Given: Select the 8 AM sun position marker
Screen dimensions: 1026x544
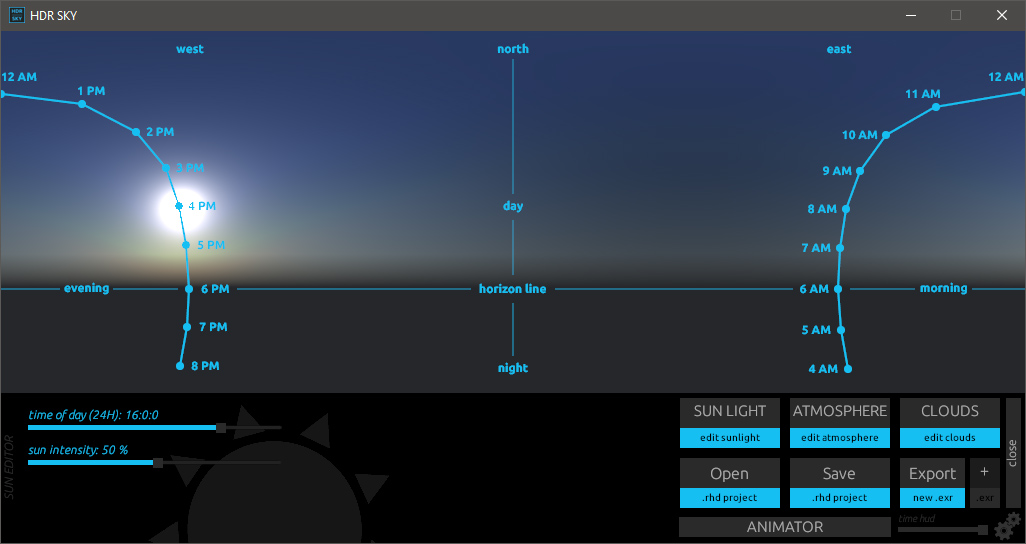Looking at the screenshot, I should coord(845,209).
